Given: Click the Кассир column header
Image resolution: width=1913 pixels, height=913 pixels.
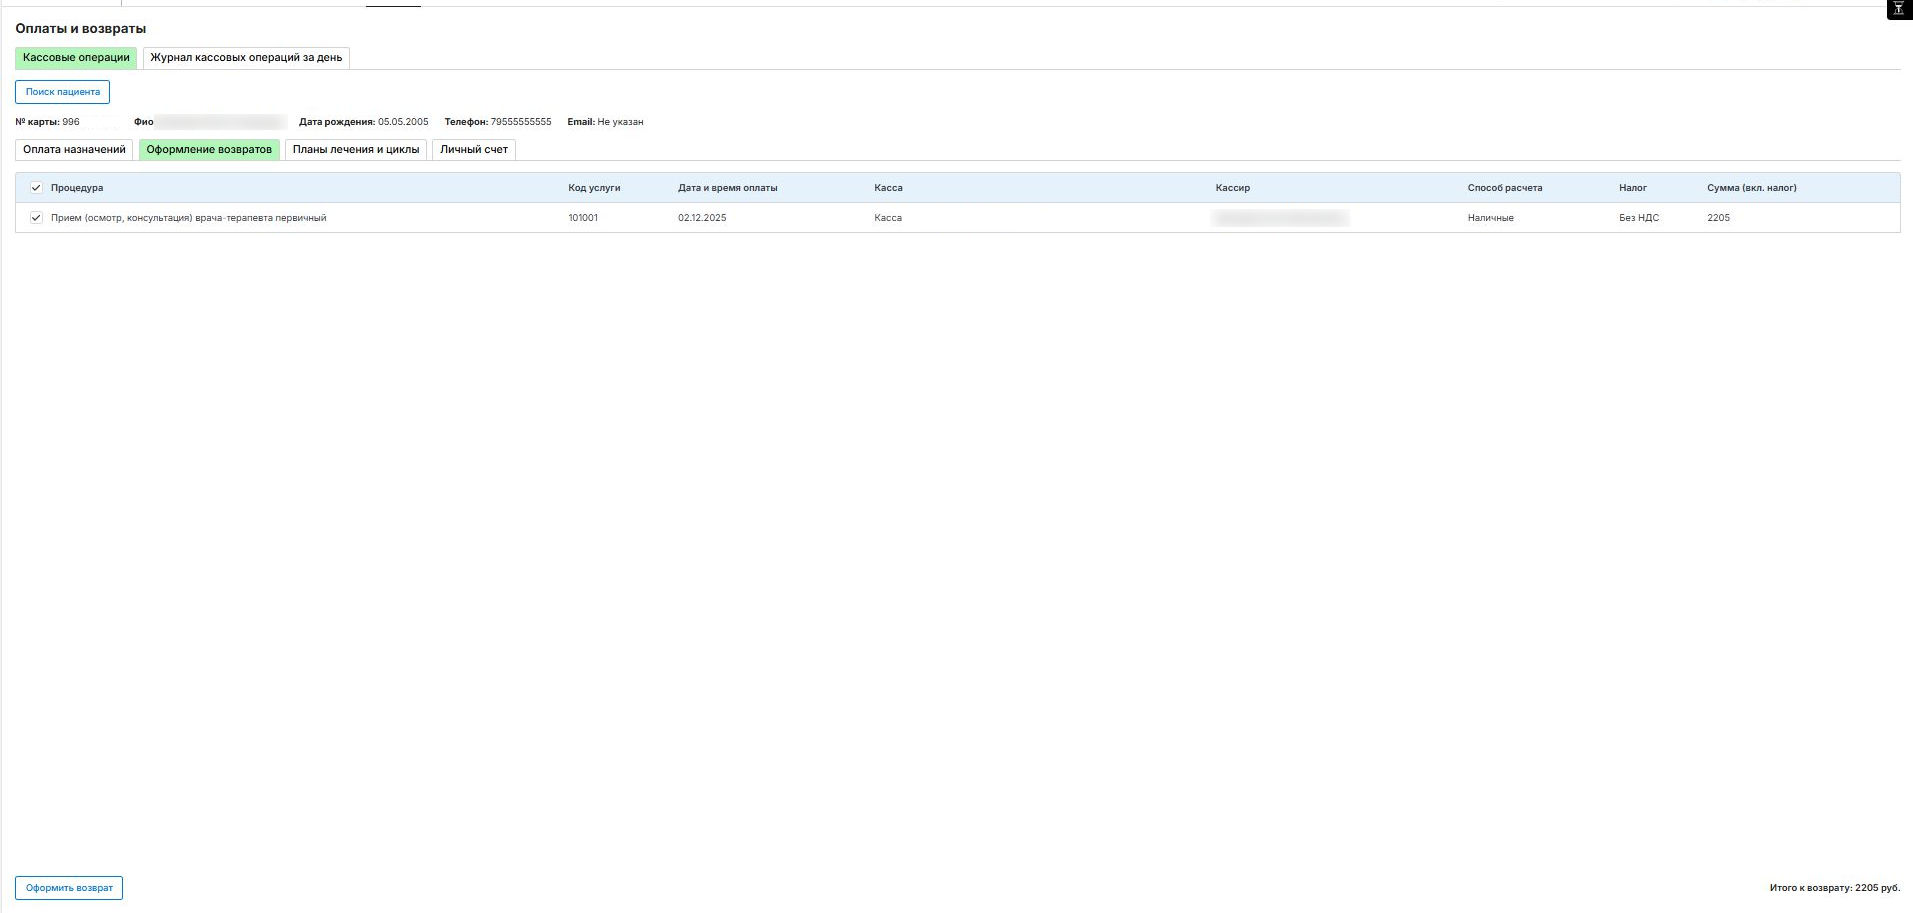Looking at the screenshot, I should click(x=1232, y=188).
